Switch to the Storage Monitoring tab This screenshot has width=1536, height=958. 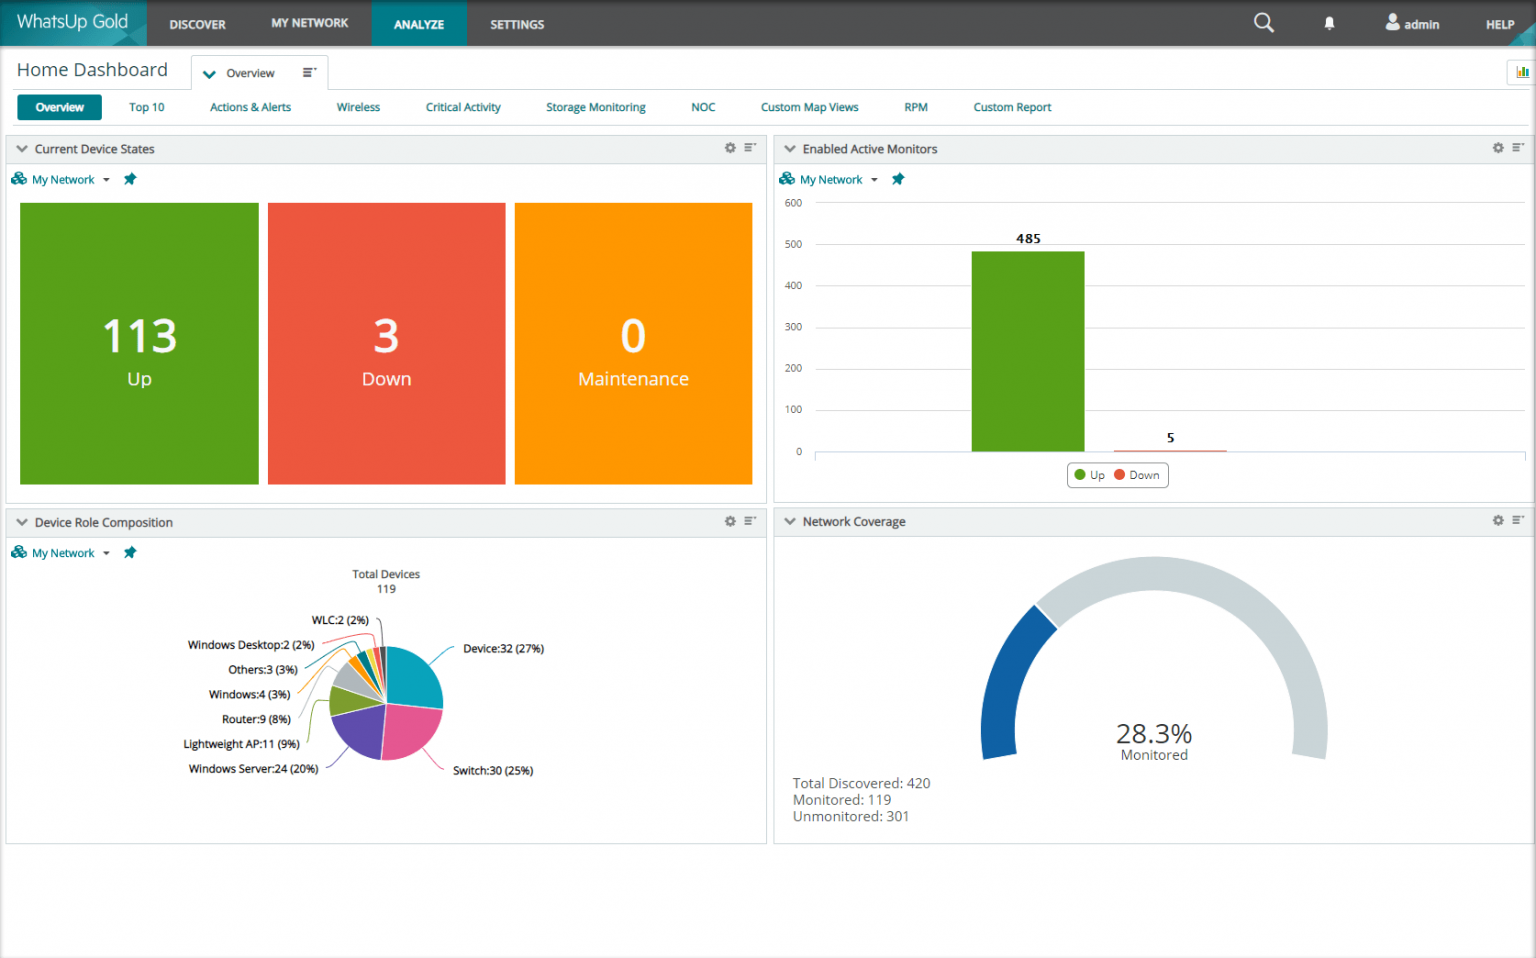point(595,107)
